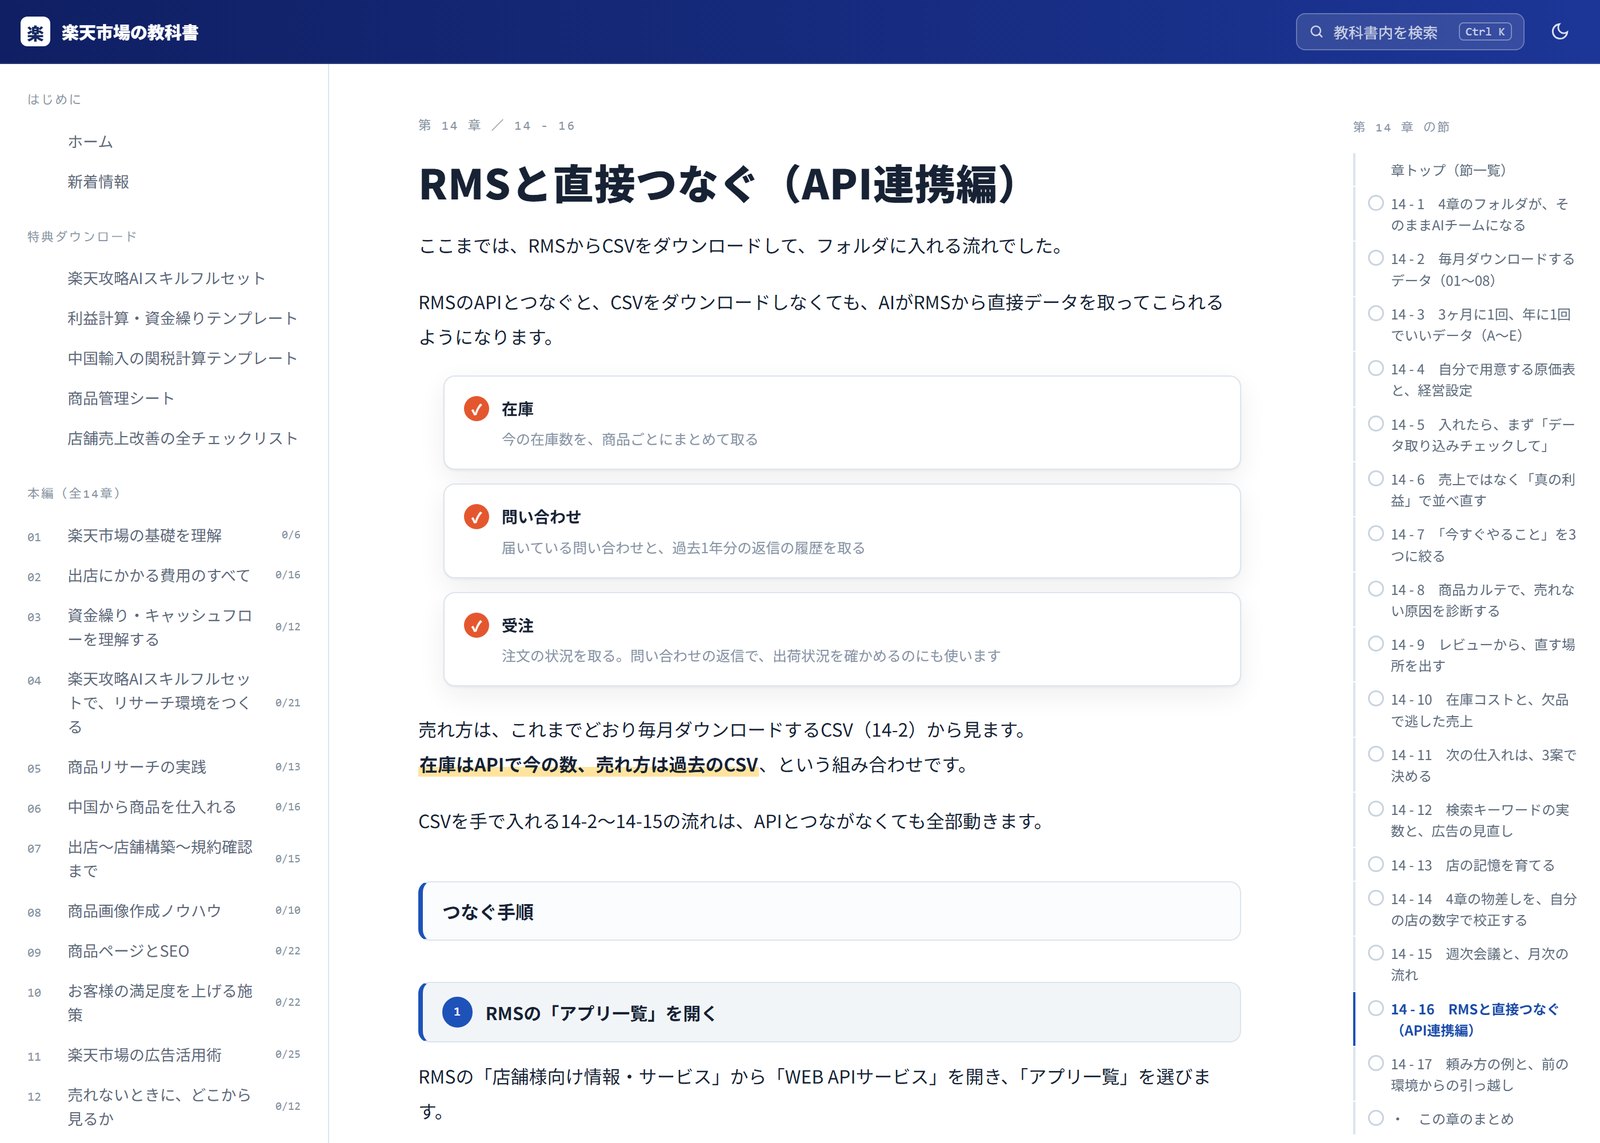This screenshot has width=1600, height=1143.
Task: Click the 楽天市場の教科書 site title
Action: coord(130,32)
